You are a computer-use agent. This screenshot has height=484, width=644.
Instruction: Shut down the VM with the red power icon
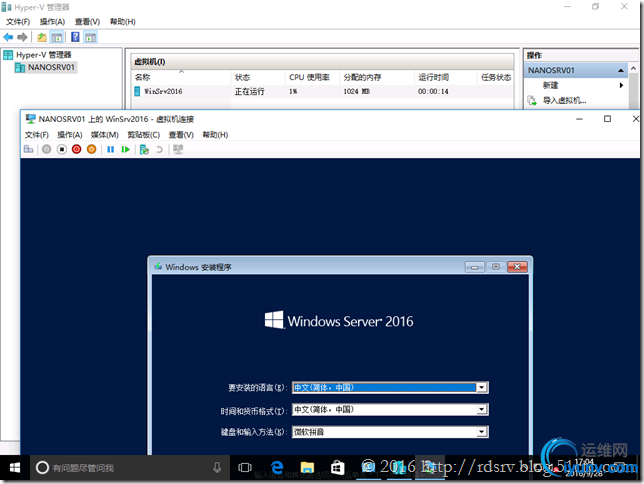tap(76, 149)
